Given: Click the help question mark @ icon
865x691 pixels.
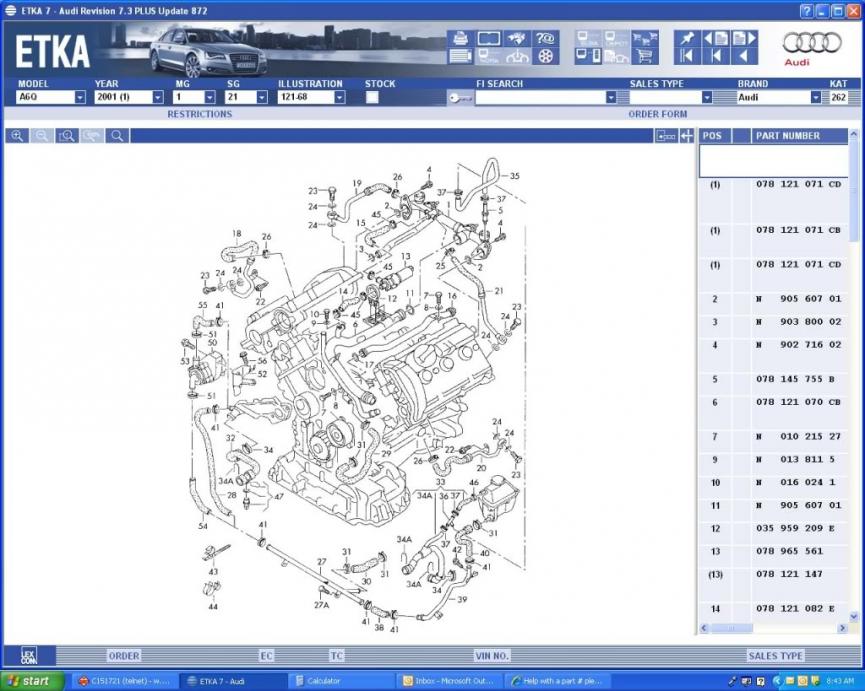Looking at the screenshot, I should click(545, 38).
